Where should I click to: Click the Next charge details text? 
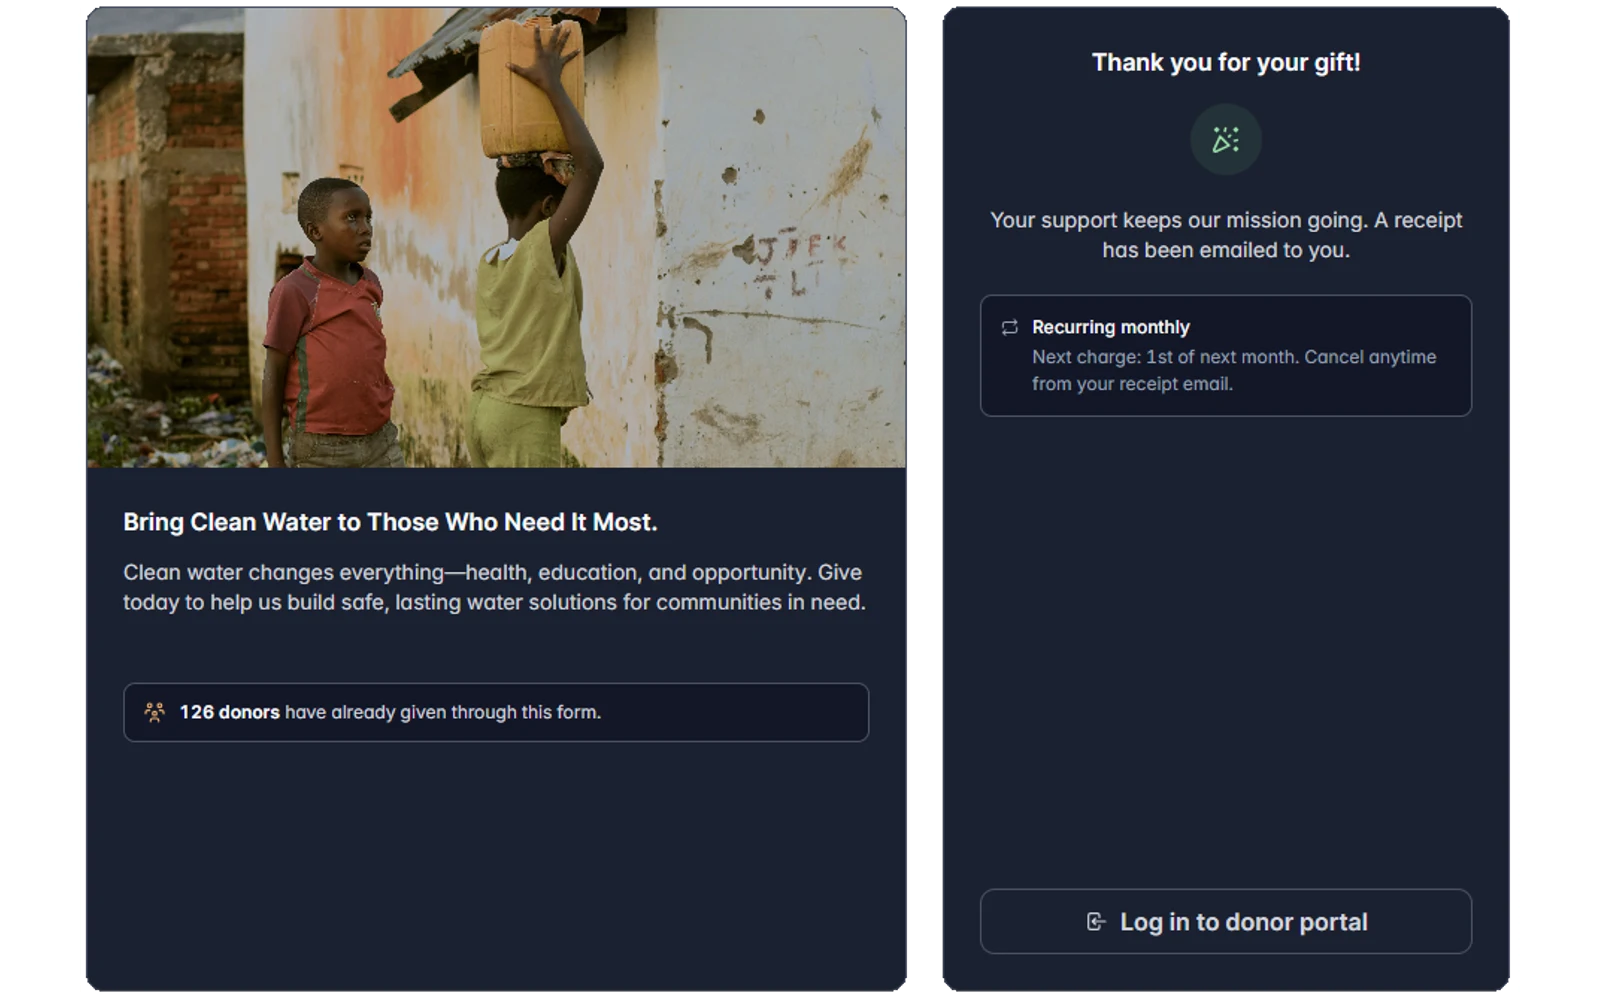click(x=1234, y=370)
